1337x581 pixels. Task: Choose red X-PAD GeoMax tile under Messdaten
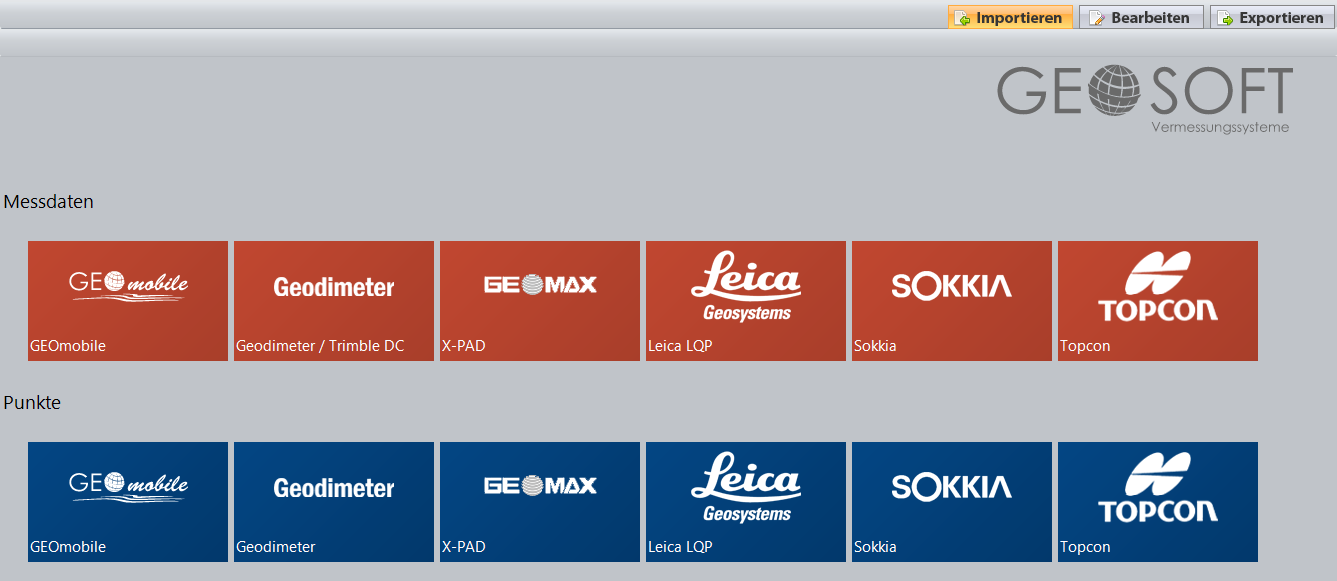pyautogui.click(x=540, y=301)
